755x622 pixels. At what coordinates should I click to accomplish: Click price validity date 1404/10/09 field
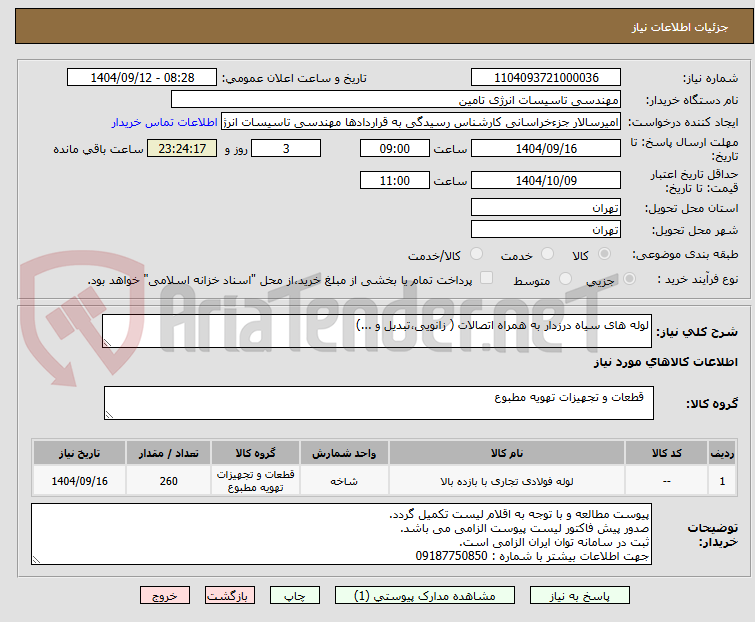pos(546,181)
